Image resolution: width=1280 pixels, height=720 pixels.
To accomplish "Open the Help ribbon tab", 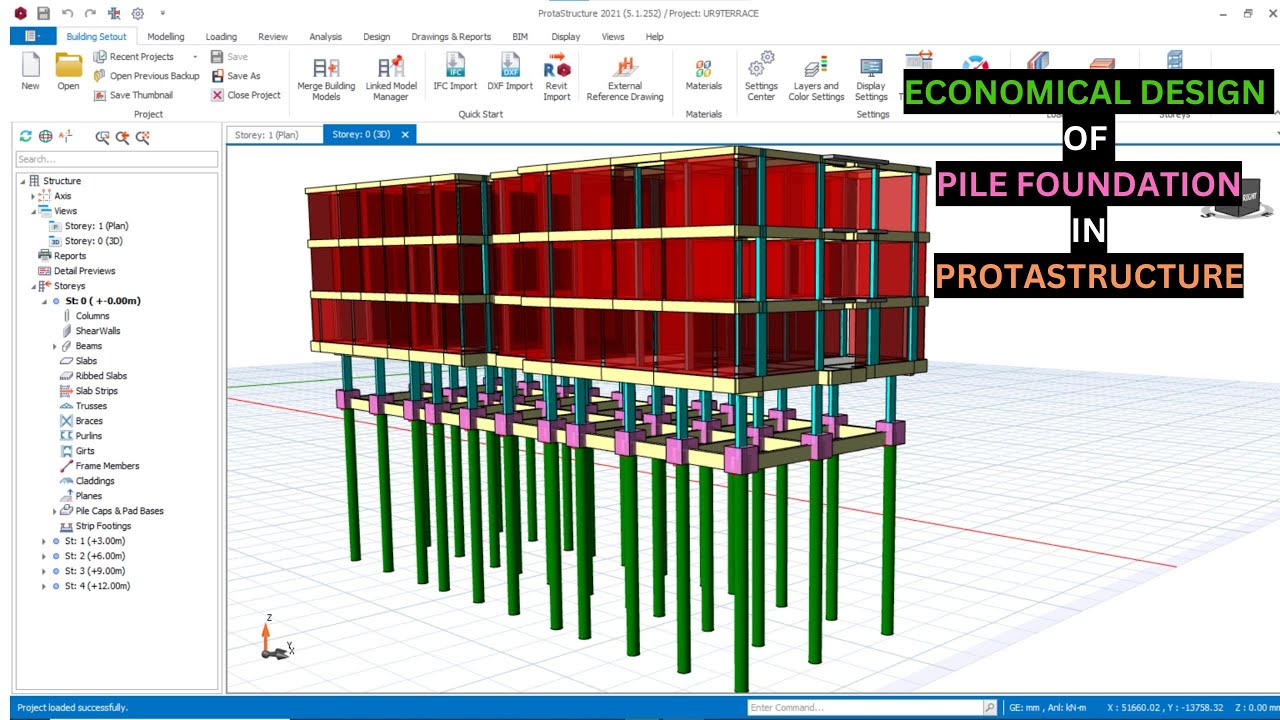I will [x=655, y=37].
